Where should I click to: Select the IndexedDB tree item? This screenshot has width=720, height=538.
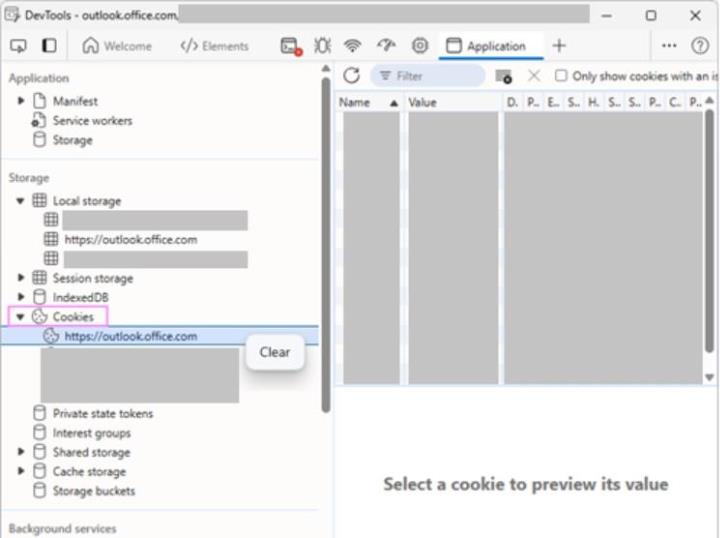tap(80, 297)
